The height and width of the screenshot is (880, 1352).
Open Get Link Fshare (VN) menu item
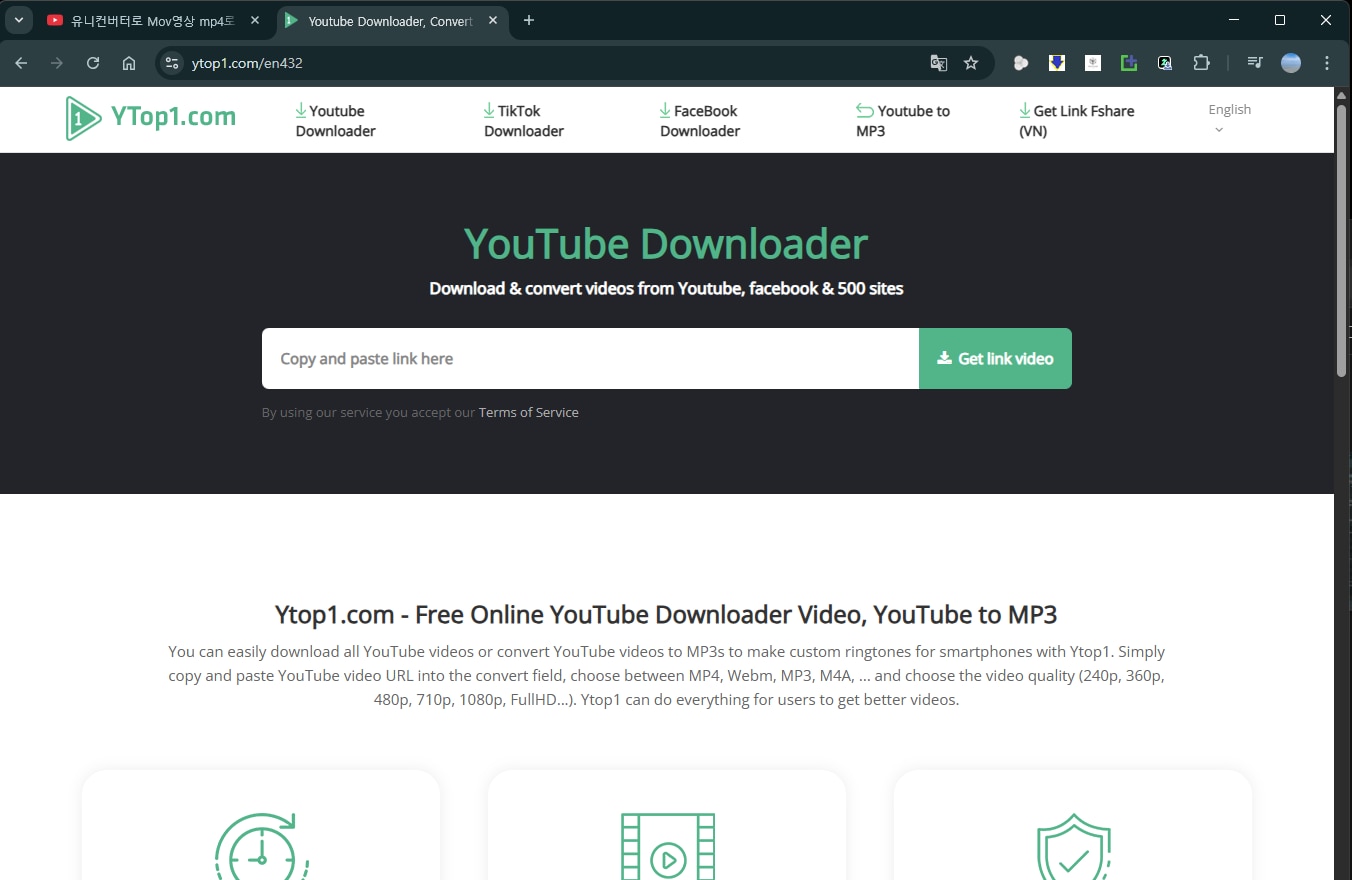(1077, 121)
